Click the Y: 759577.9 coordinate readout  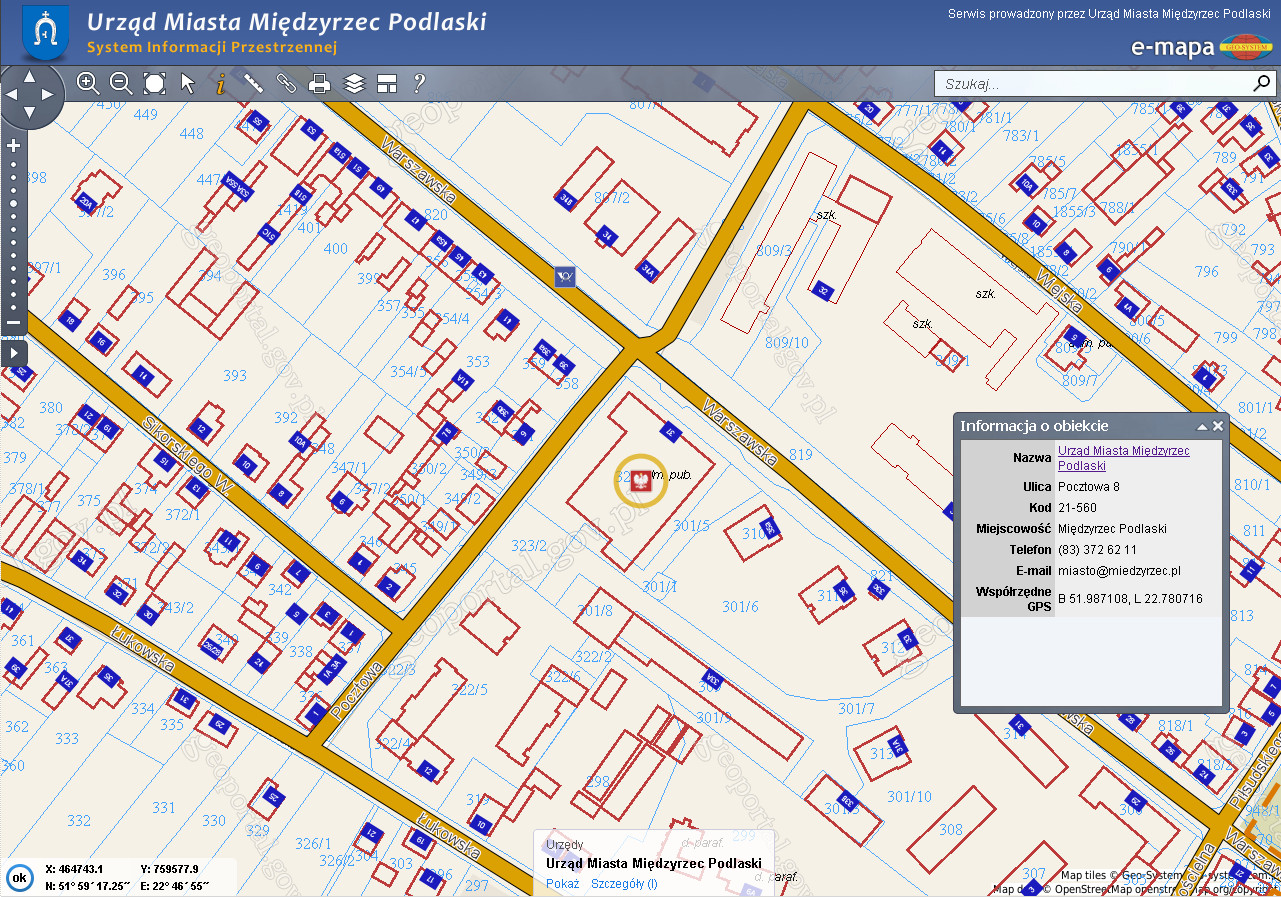pos(169,869)
